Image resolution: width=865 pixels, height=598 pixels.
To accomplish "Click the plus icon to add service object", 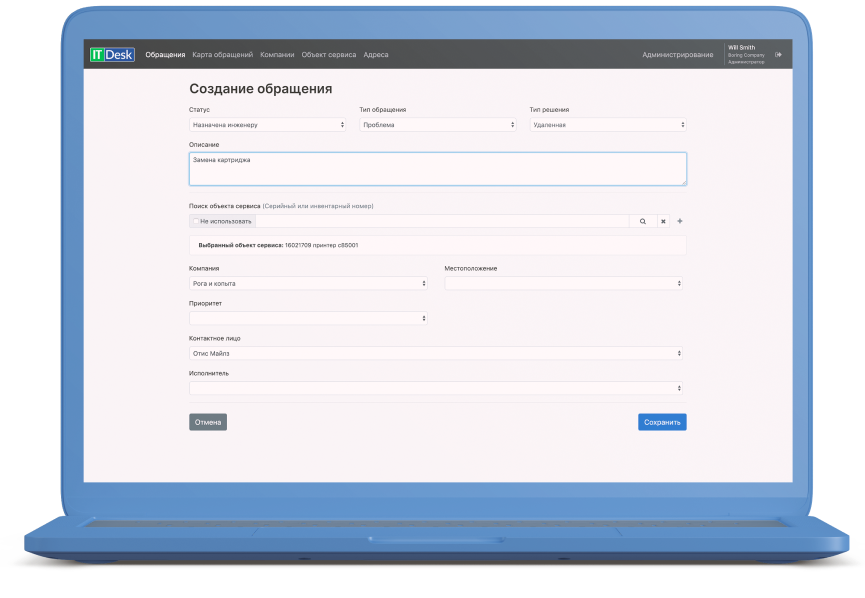I will (x=680, y=221).
